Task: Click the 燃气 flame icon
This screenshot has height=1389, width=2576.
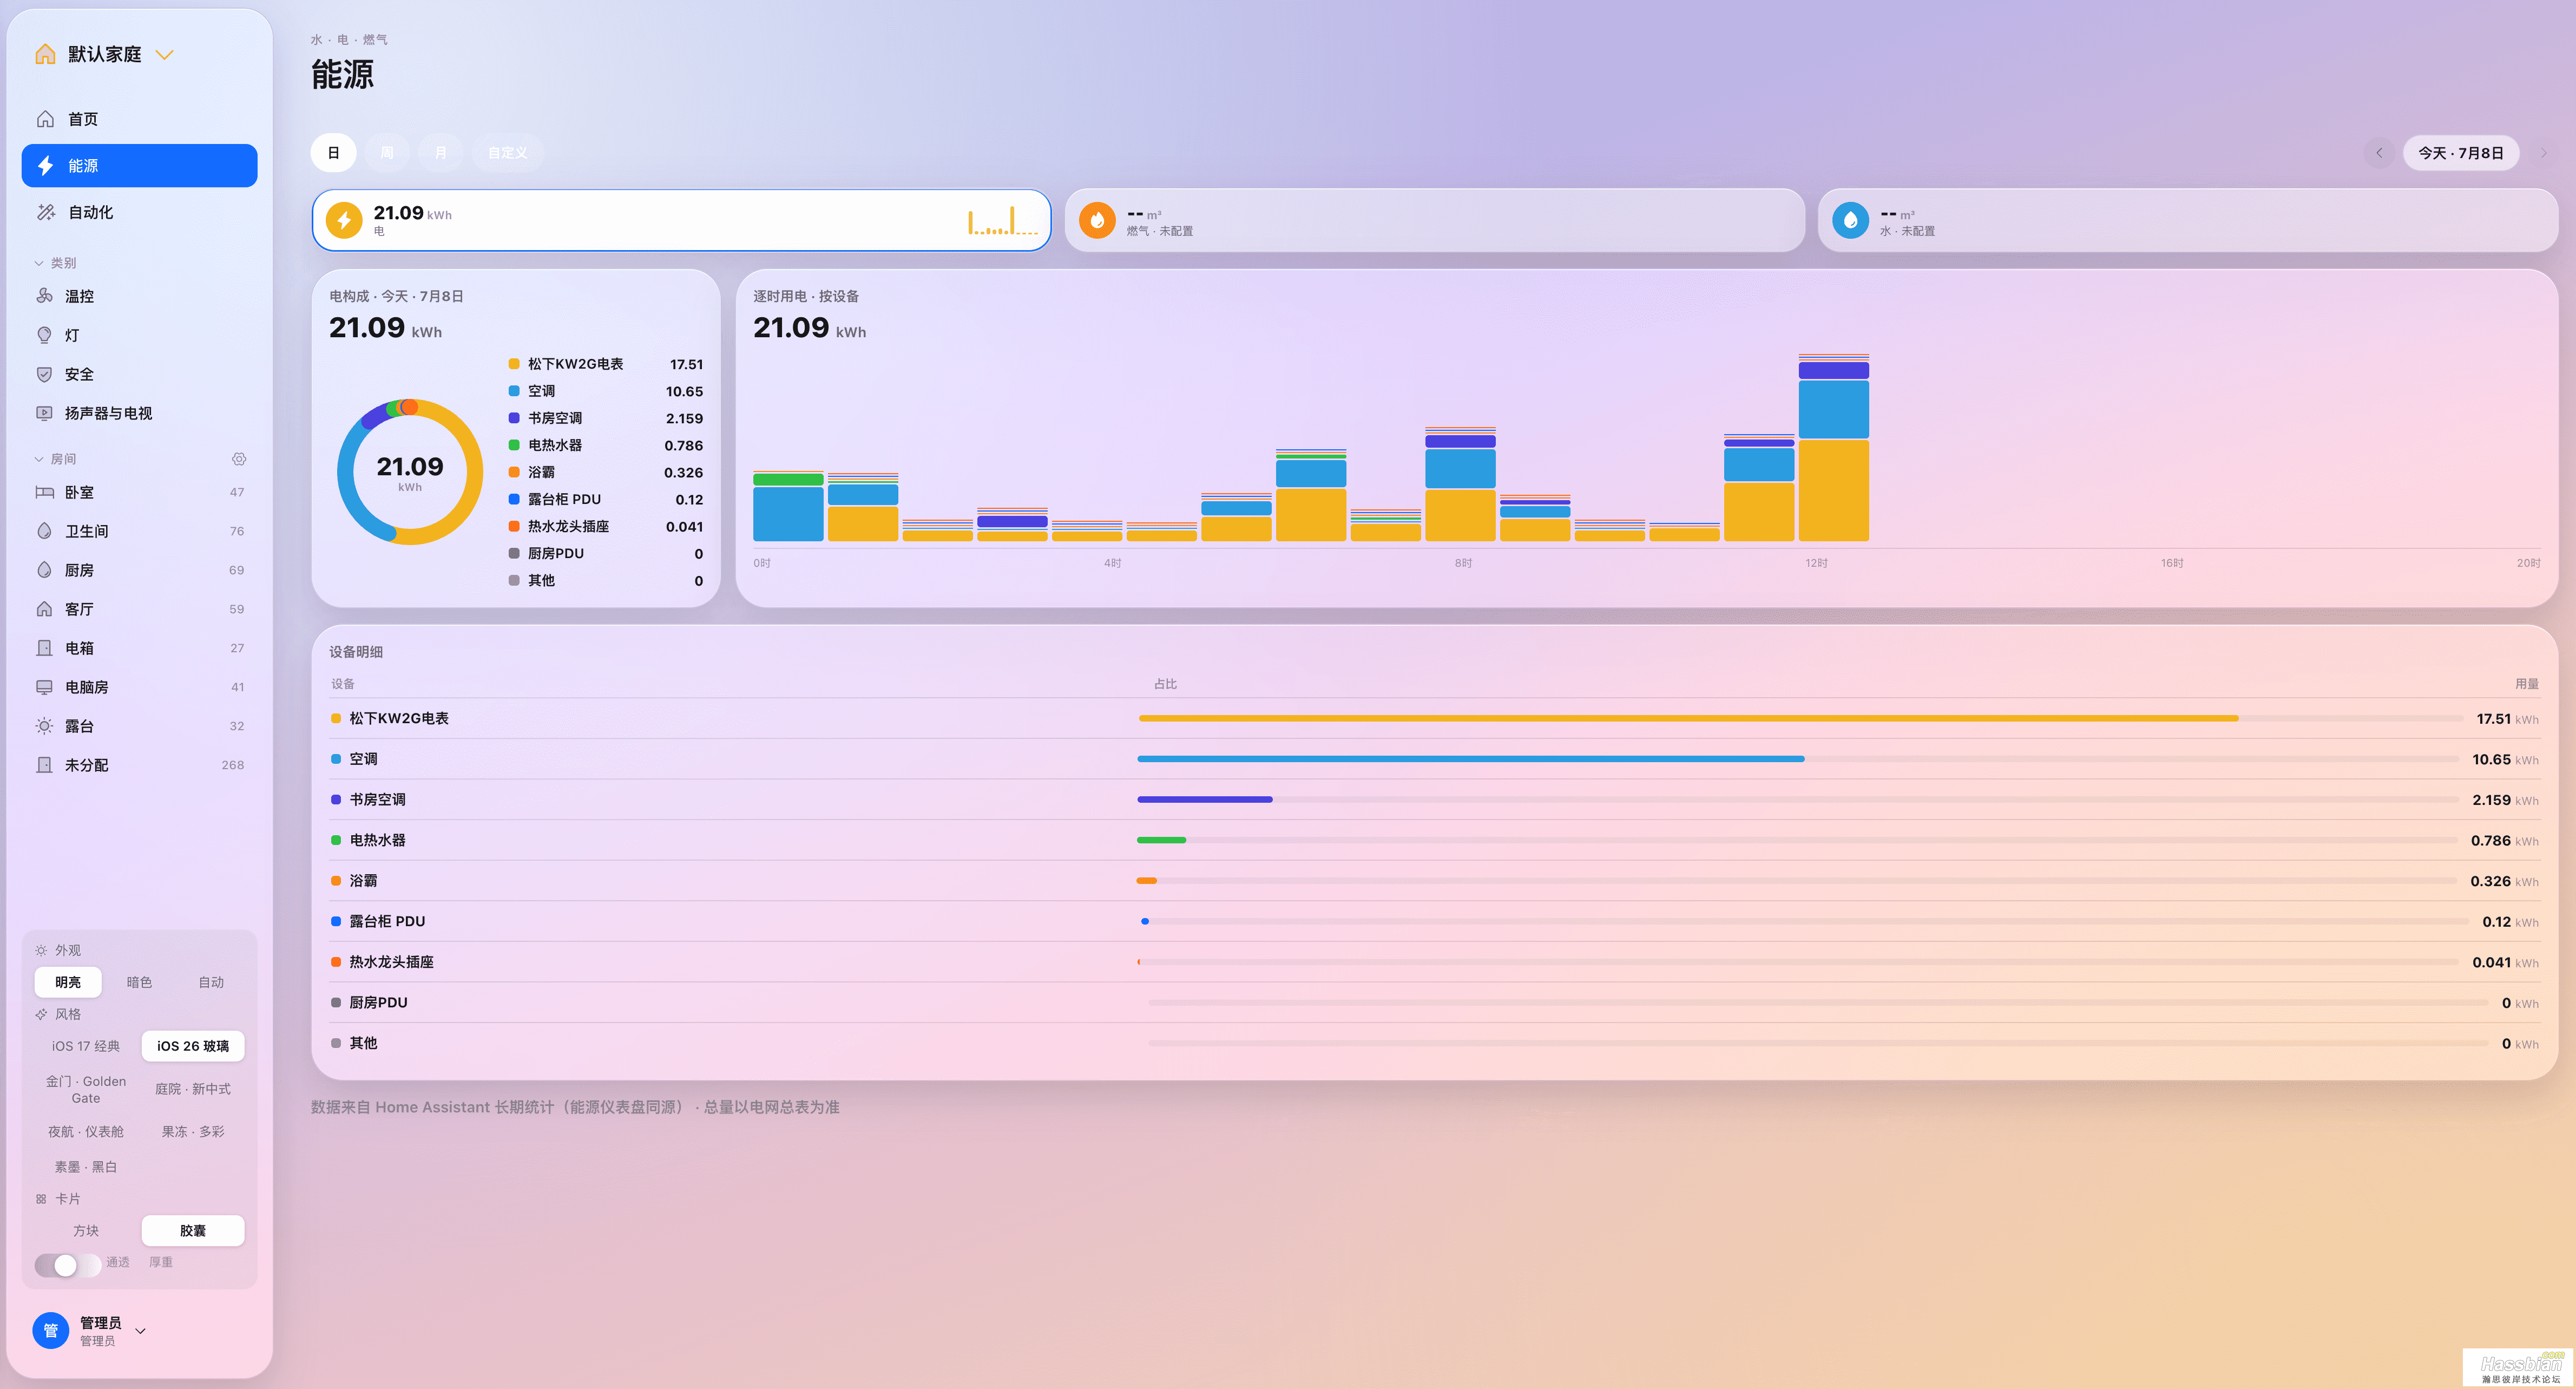Action: (1097, 220)
